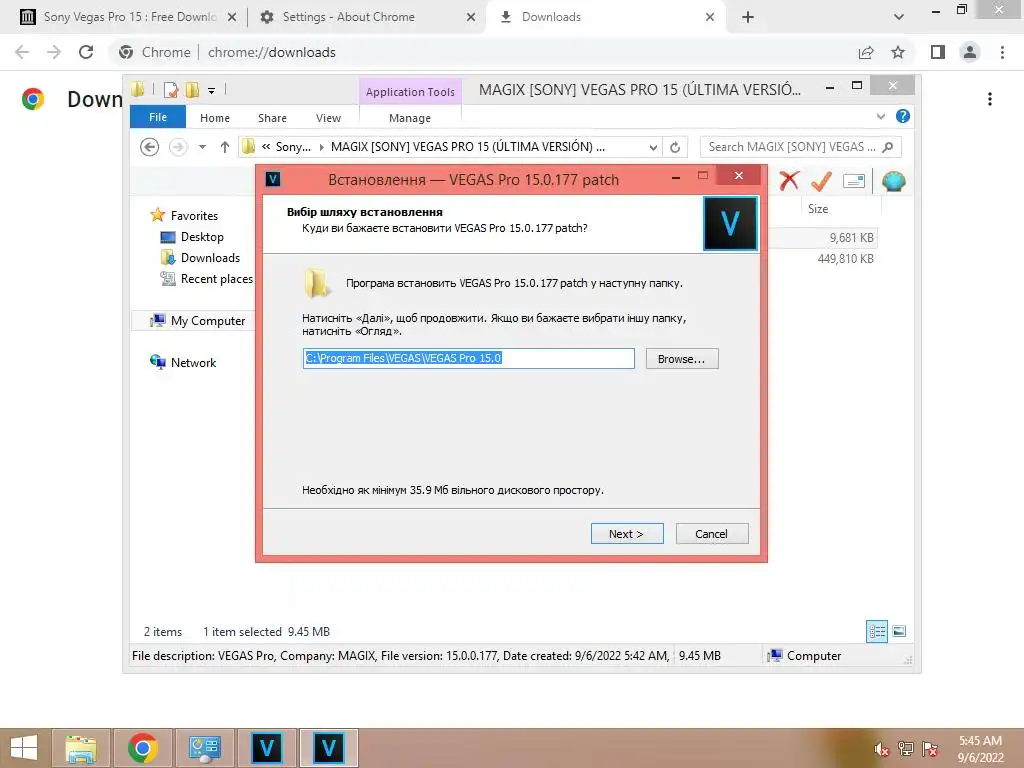This screenshot has width=1024, height=768.
Task: Open Browse to choose install folder
Action: pyautogui.click(x=682, y=359)
